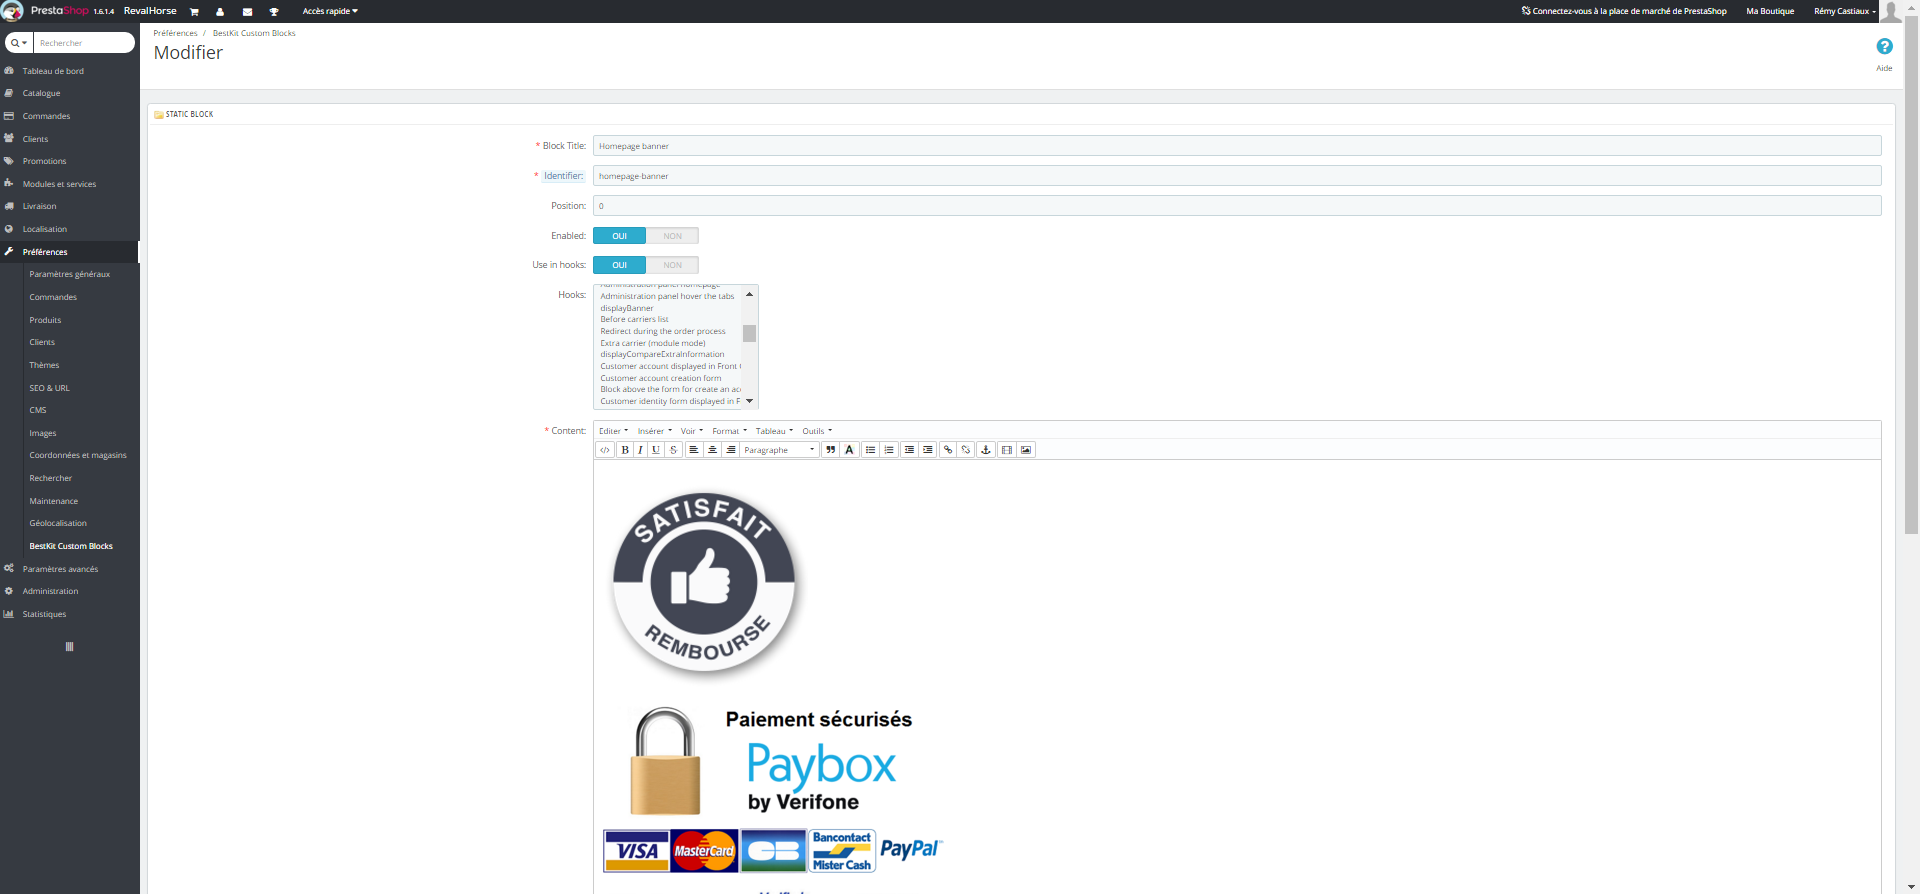Click the Position input field
Viewport: 1920px width, 894px height.
click(x=1237, y=206)
